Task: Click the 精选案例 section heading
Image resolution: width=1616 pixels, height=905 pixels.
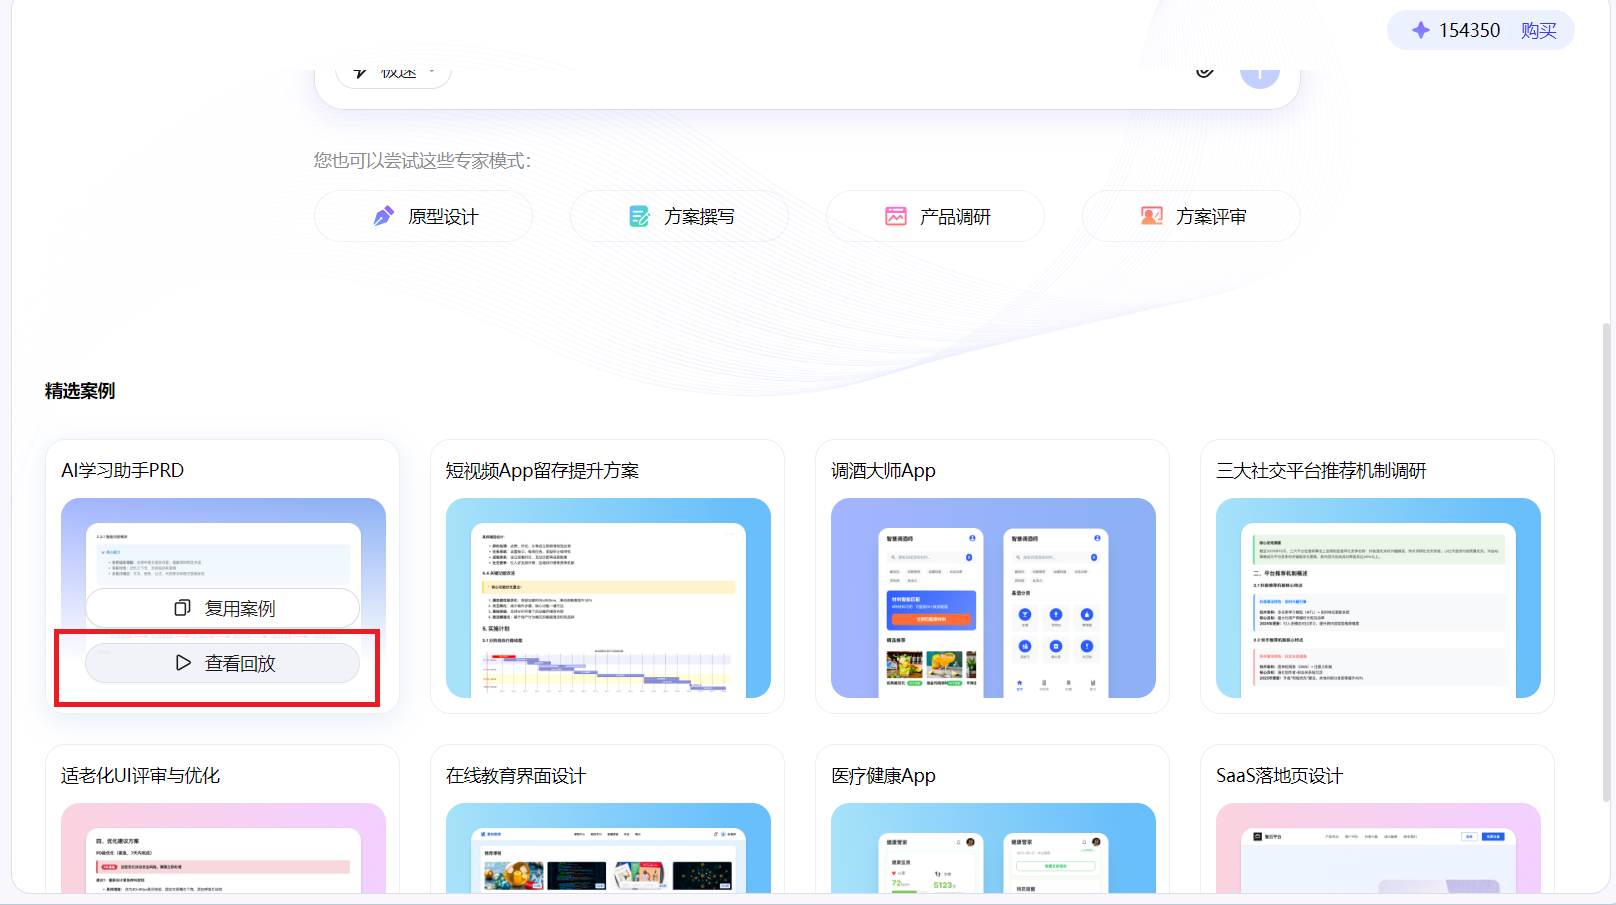Action: coord(80,391)
